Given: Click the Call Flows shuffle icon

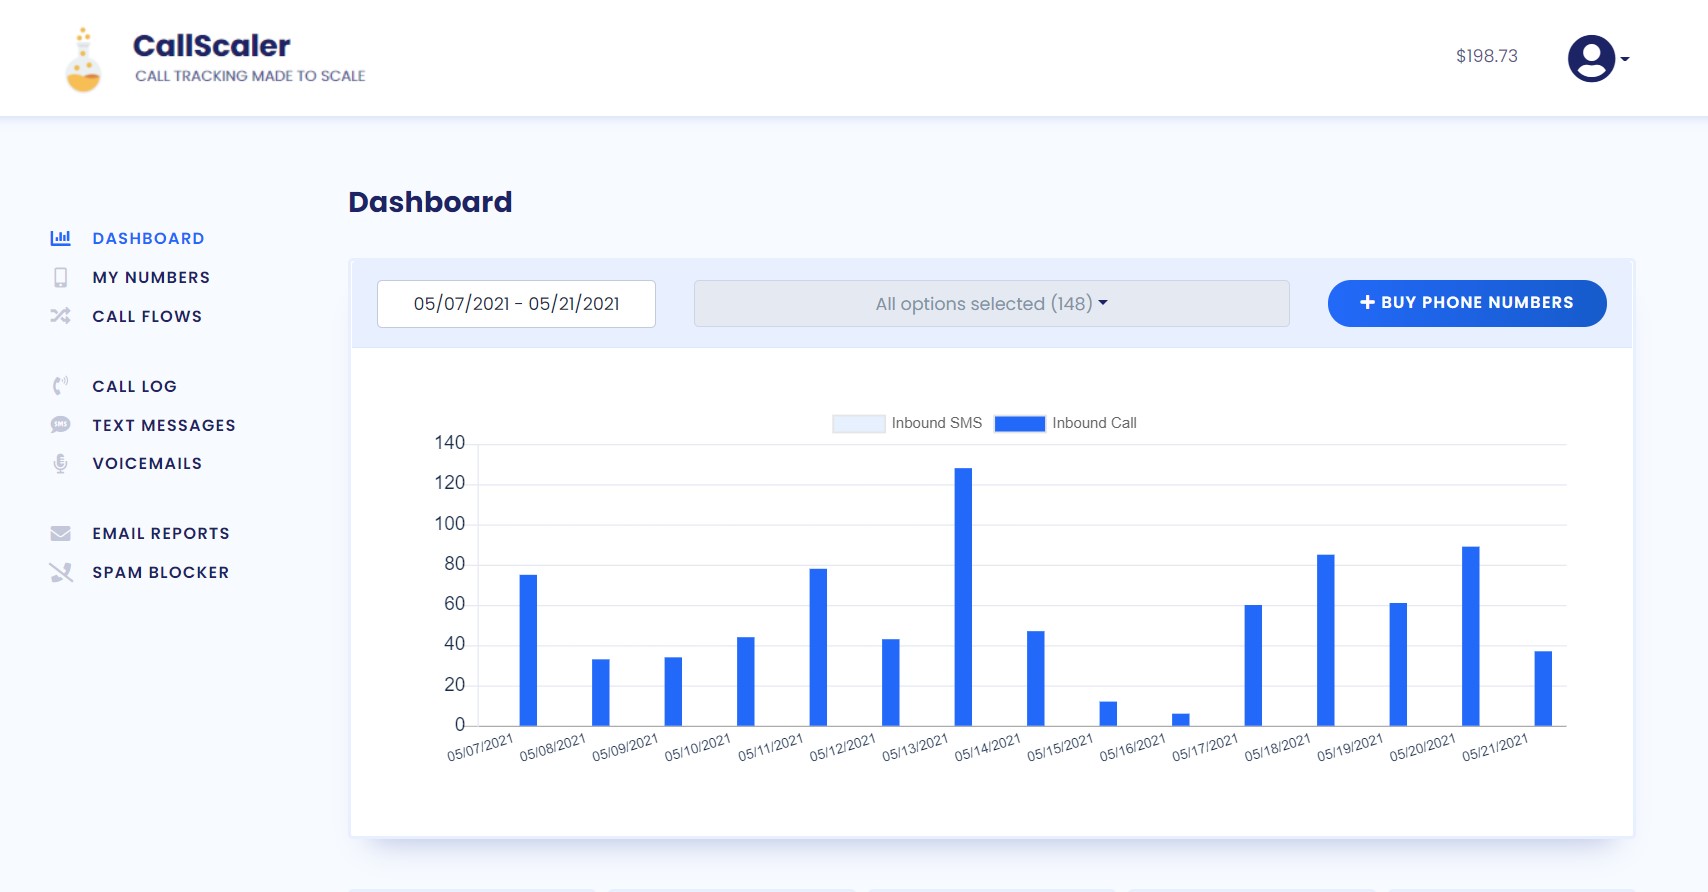Looking at the screenshot, I should pos(60,316).
